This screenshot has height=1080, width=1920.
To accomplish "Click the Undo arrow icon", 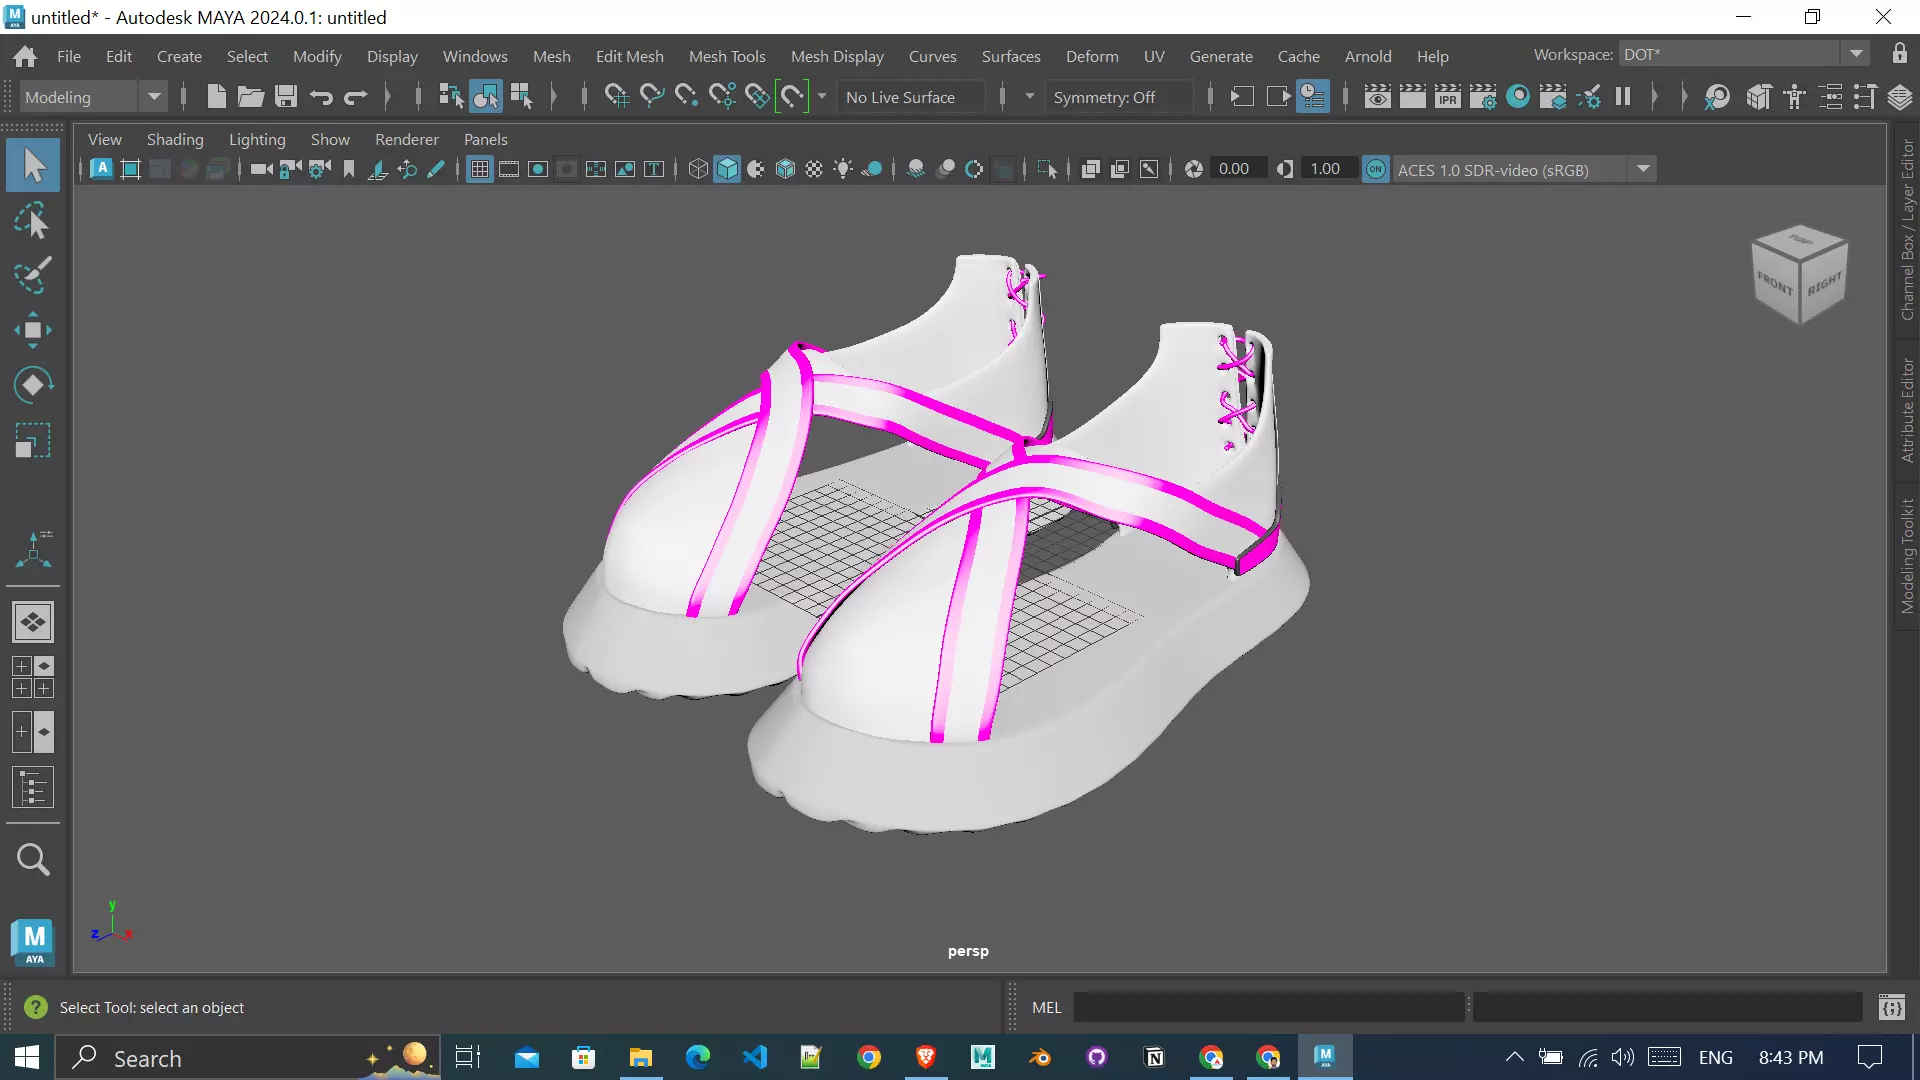I will 321,97.
